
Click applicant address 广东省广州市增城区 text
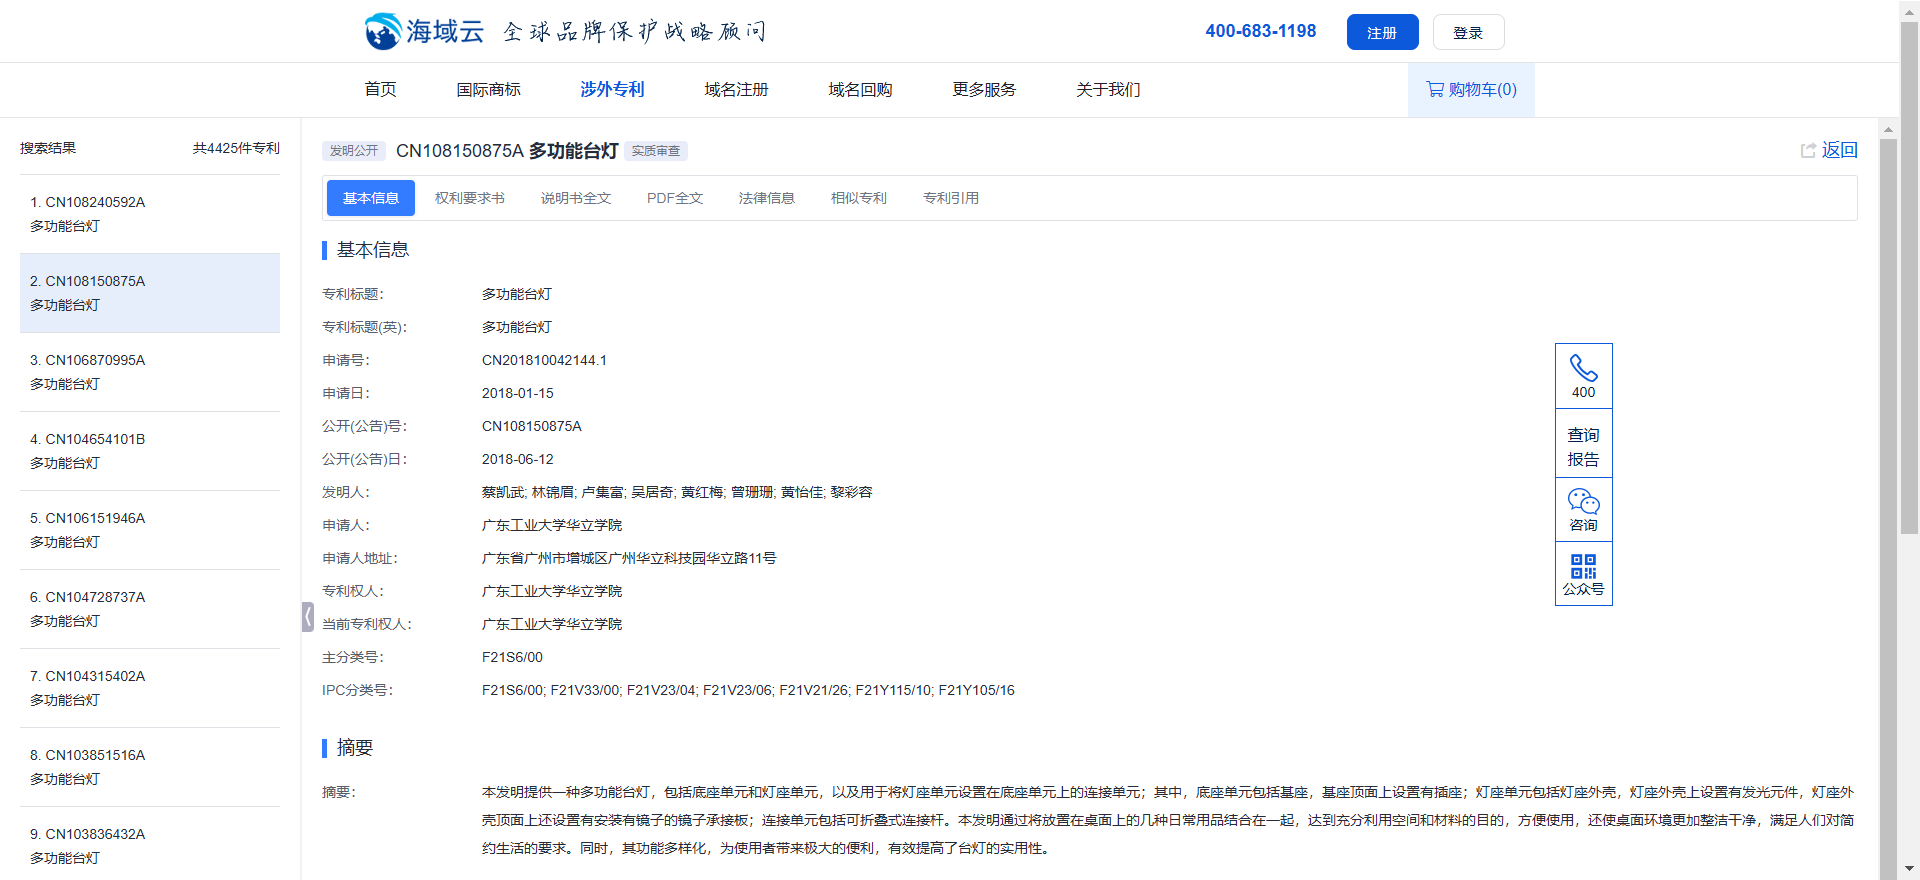click(629, 558)
